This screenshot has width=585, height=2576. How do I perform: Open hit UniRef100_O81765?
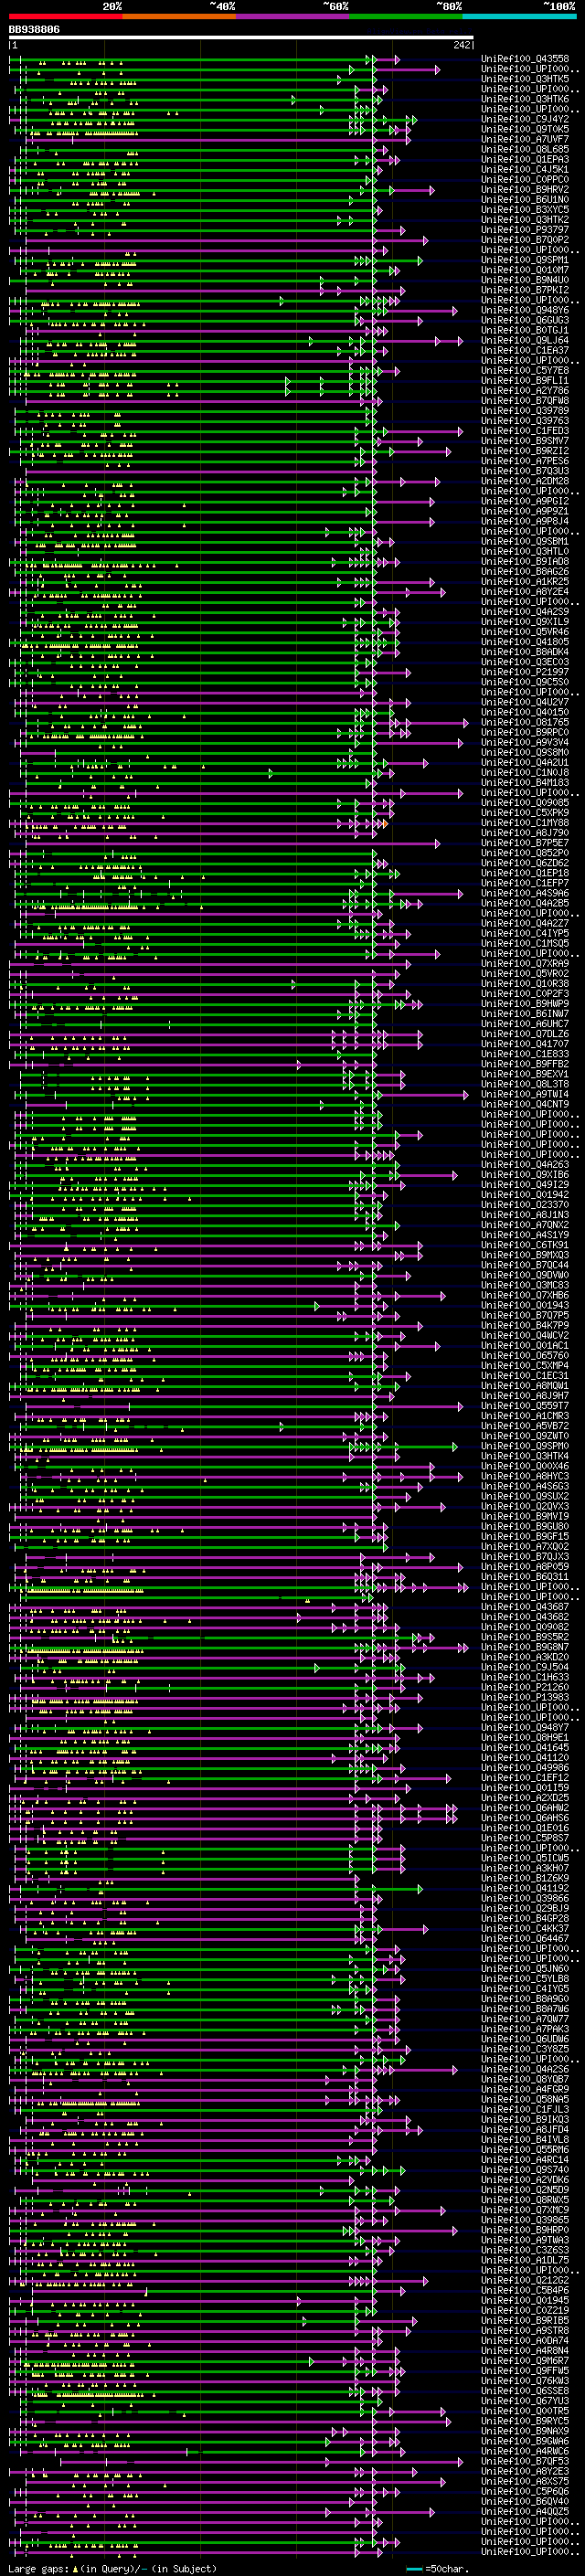click(524, 722)
